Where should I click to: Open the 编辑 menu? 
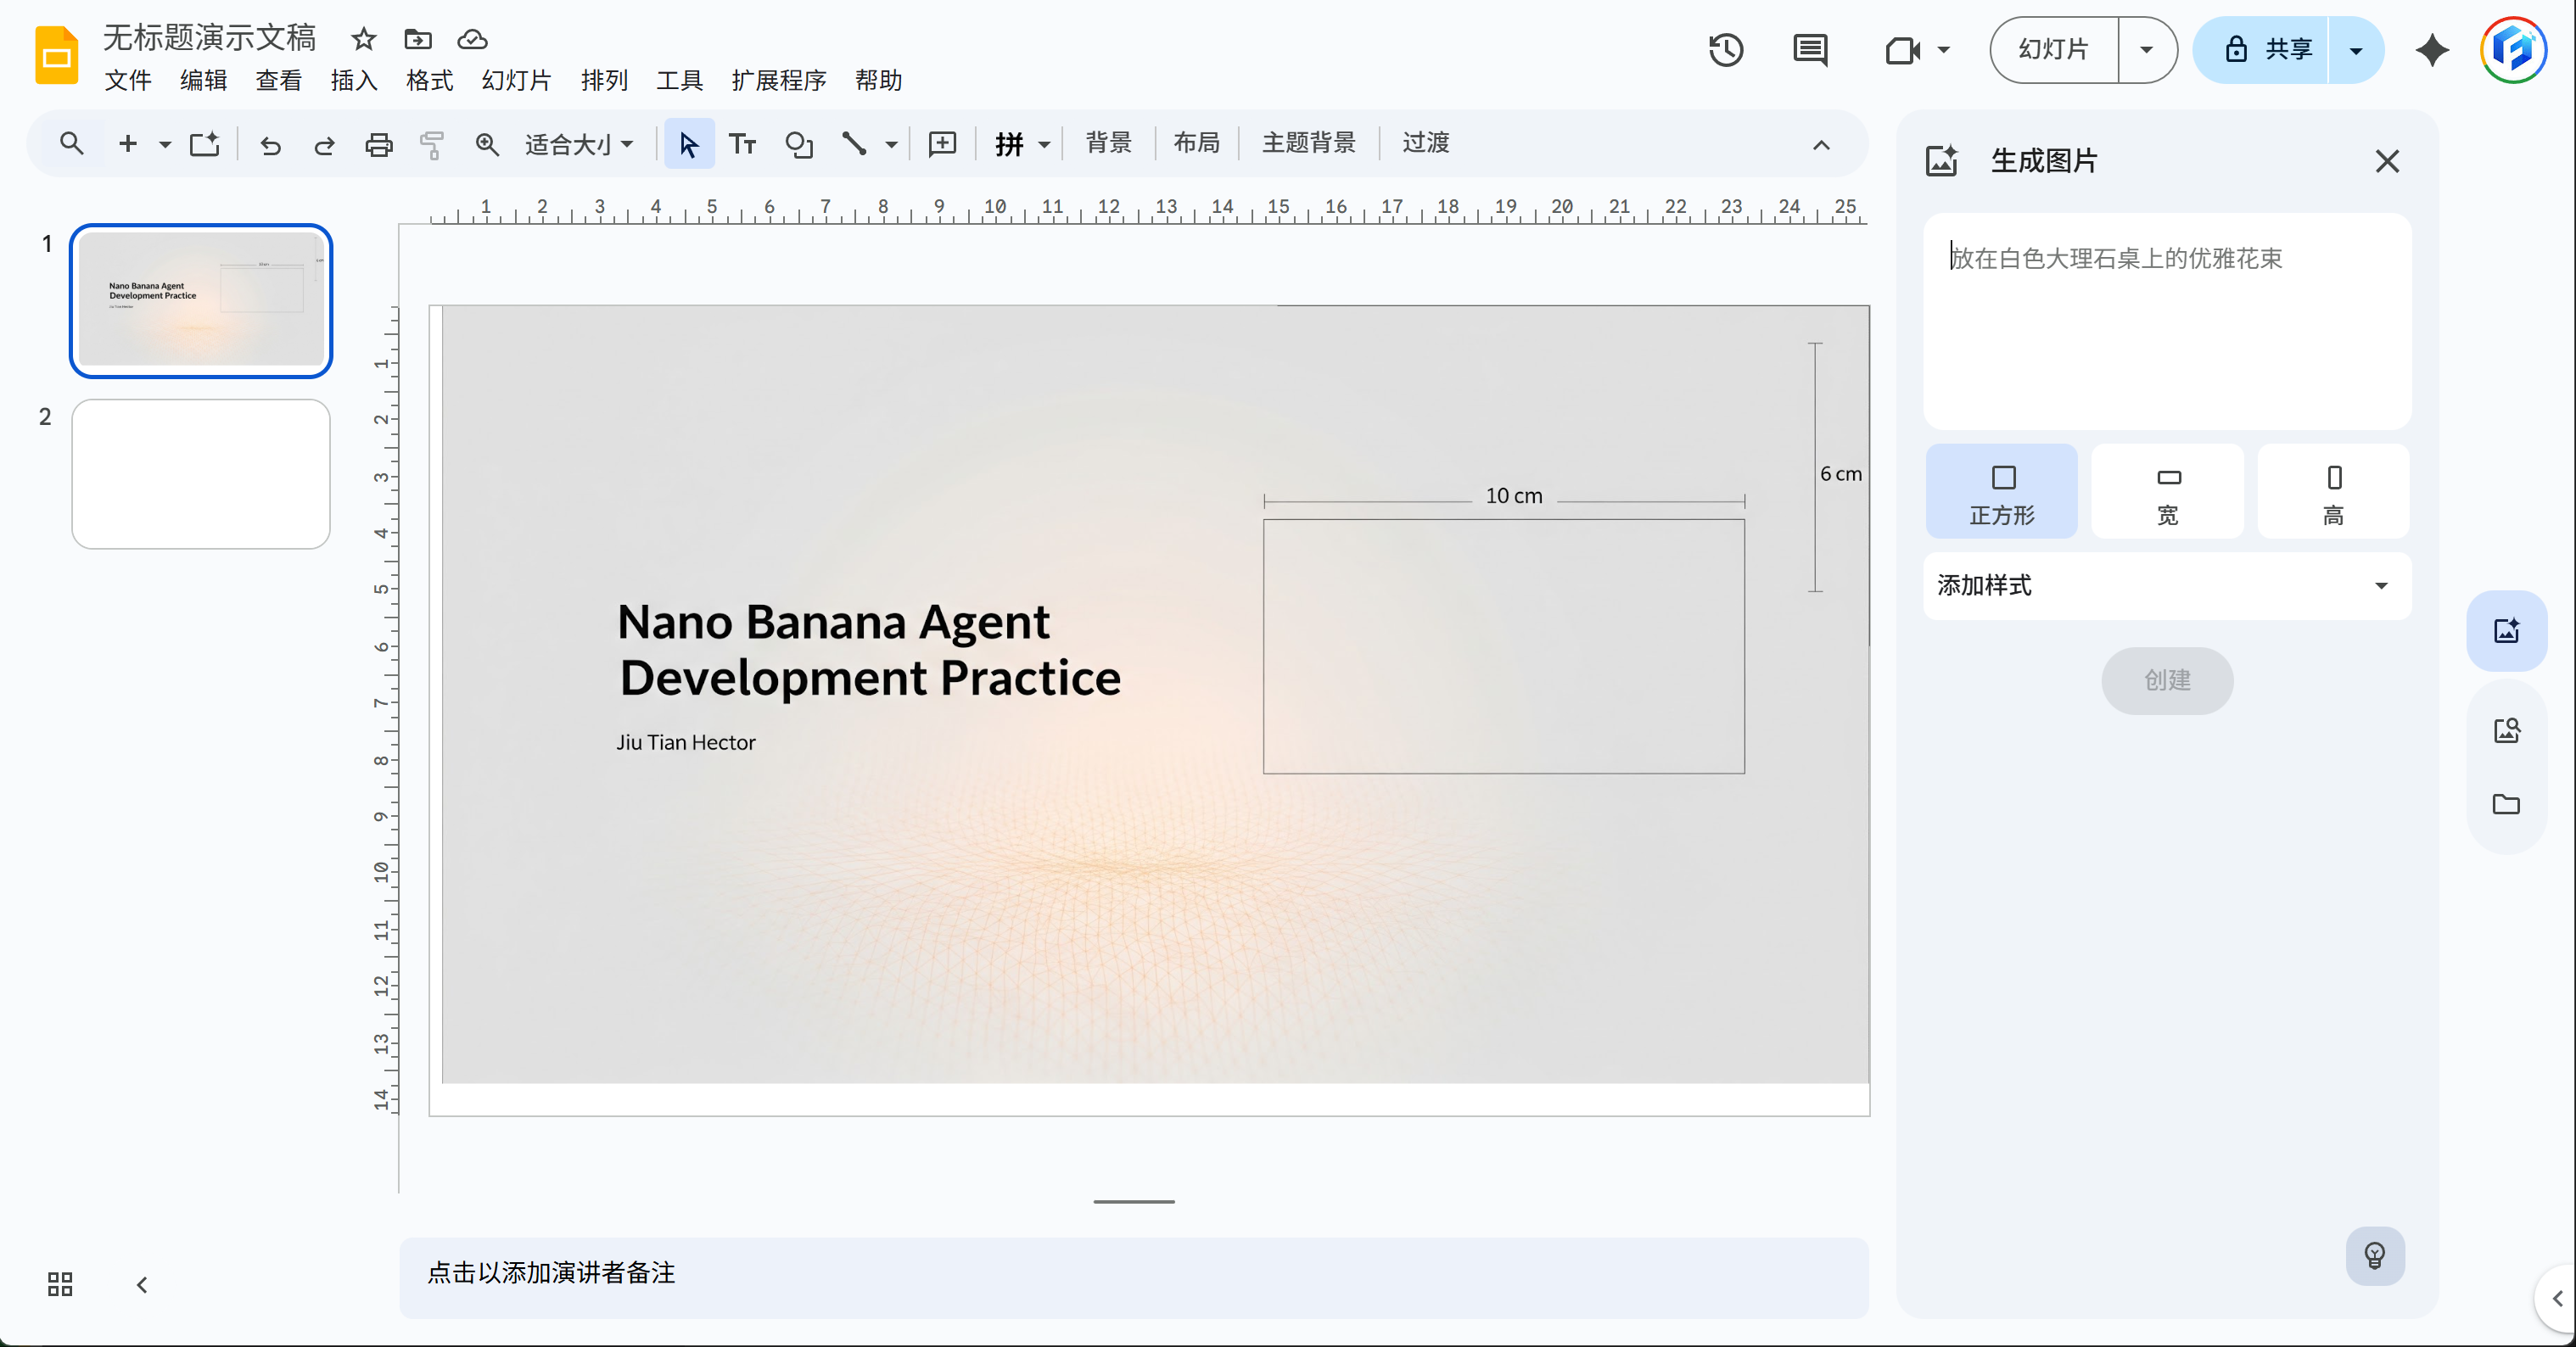[x=203, y=80]
